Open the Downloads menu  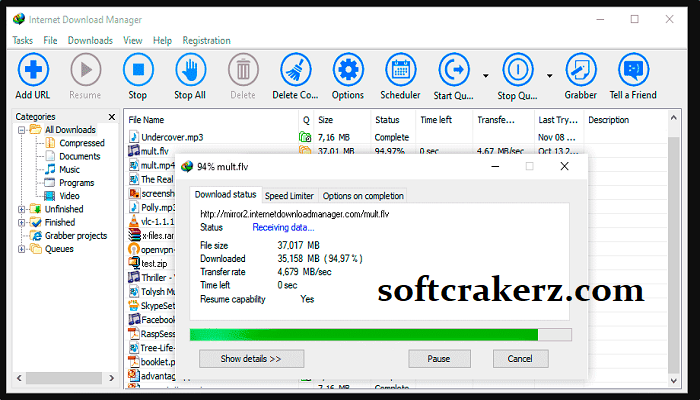click(x=90, y=40)
